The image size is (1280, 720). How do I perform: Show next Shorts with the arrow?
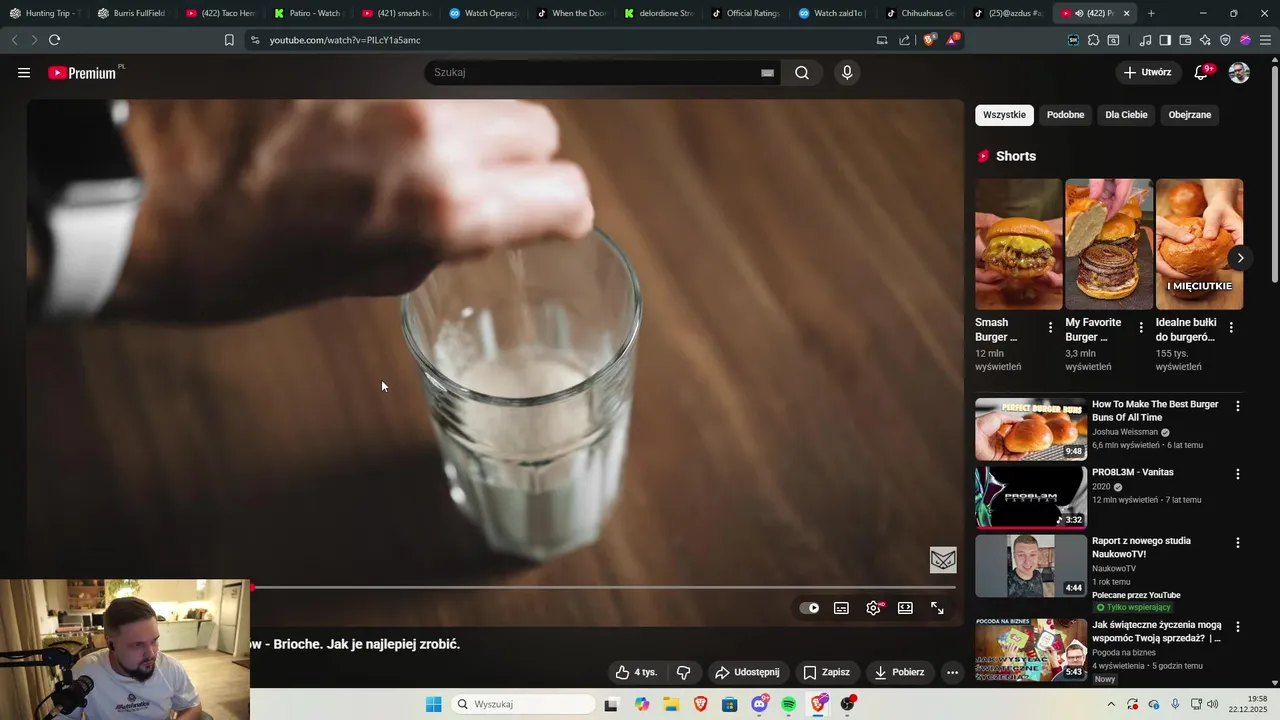click(x=1240, y=258)
